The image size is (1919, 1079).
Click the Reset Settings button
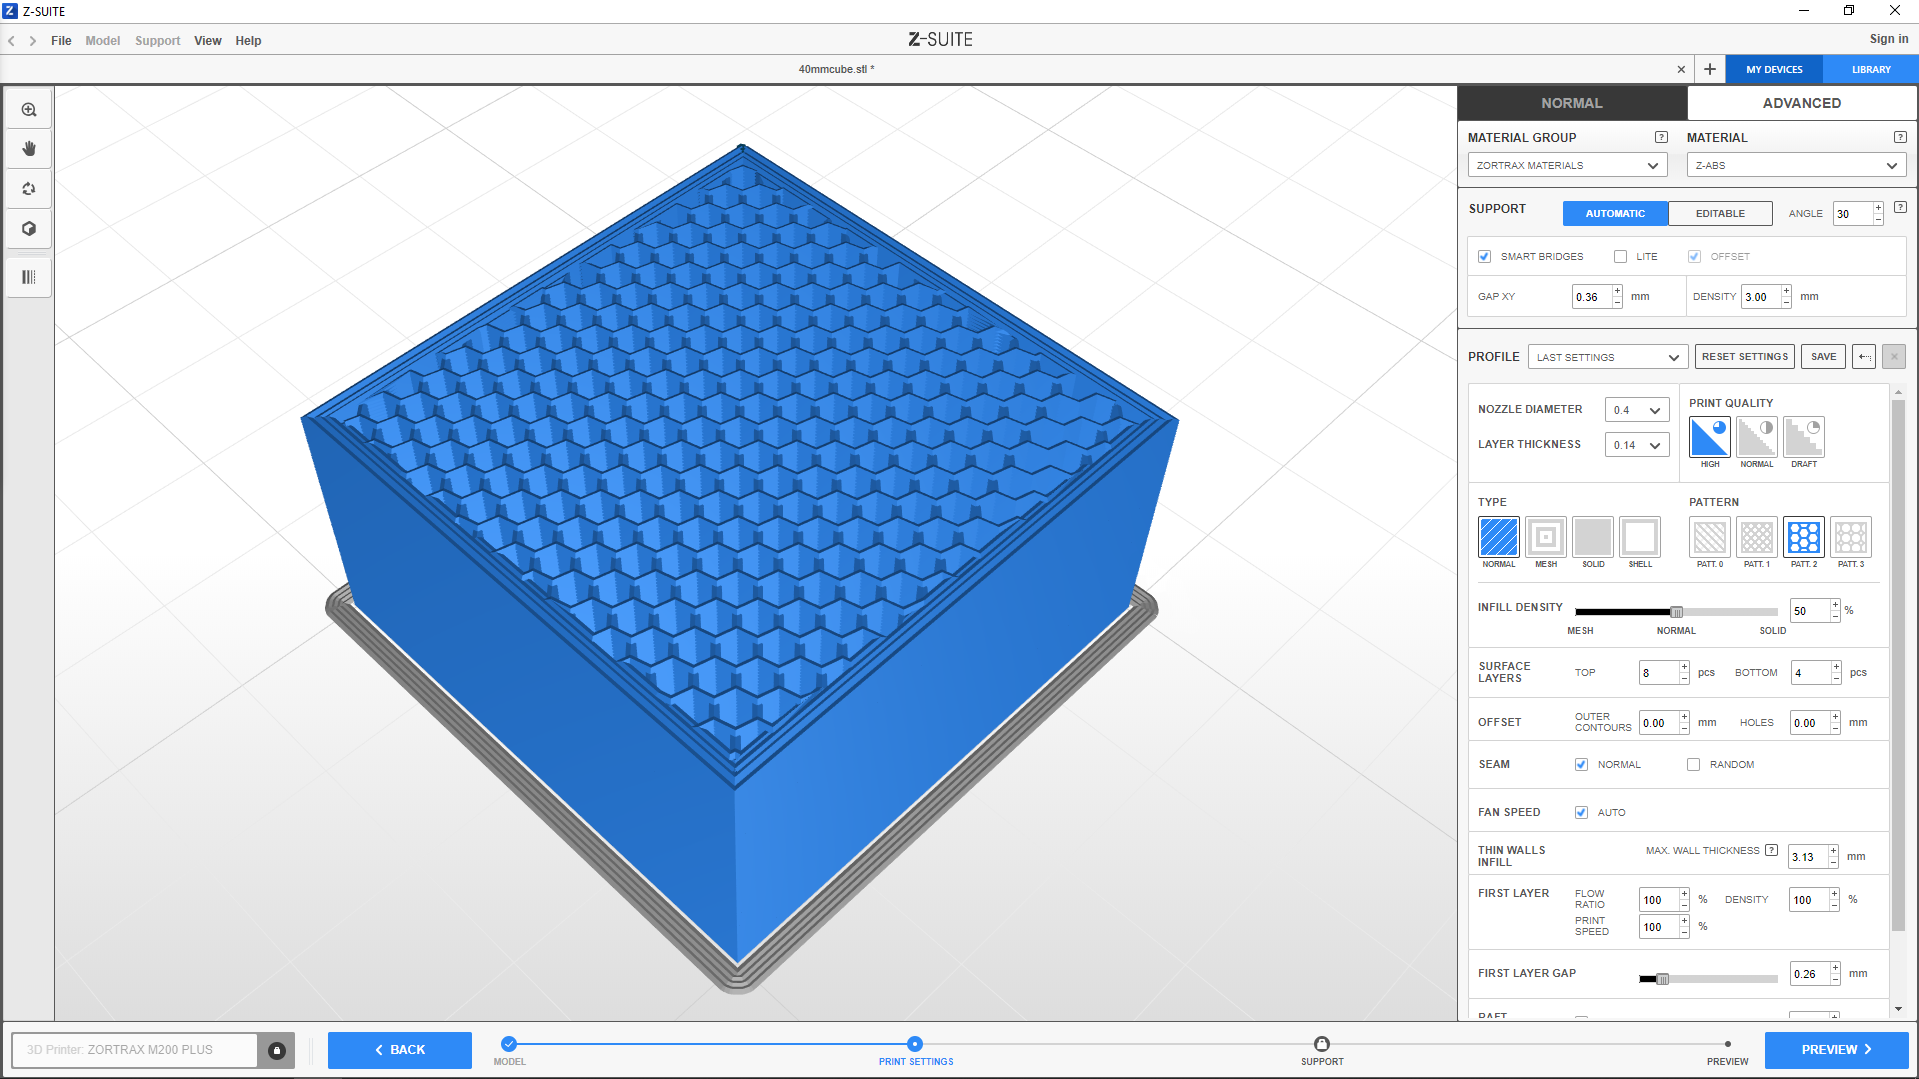click(1744, 357)
